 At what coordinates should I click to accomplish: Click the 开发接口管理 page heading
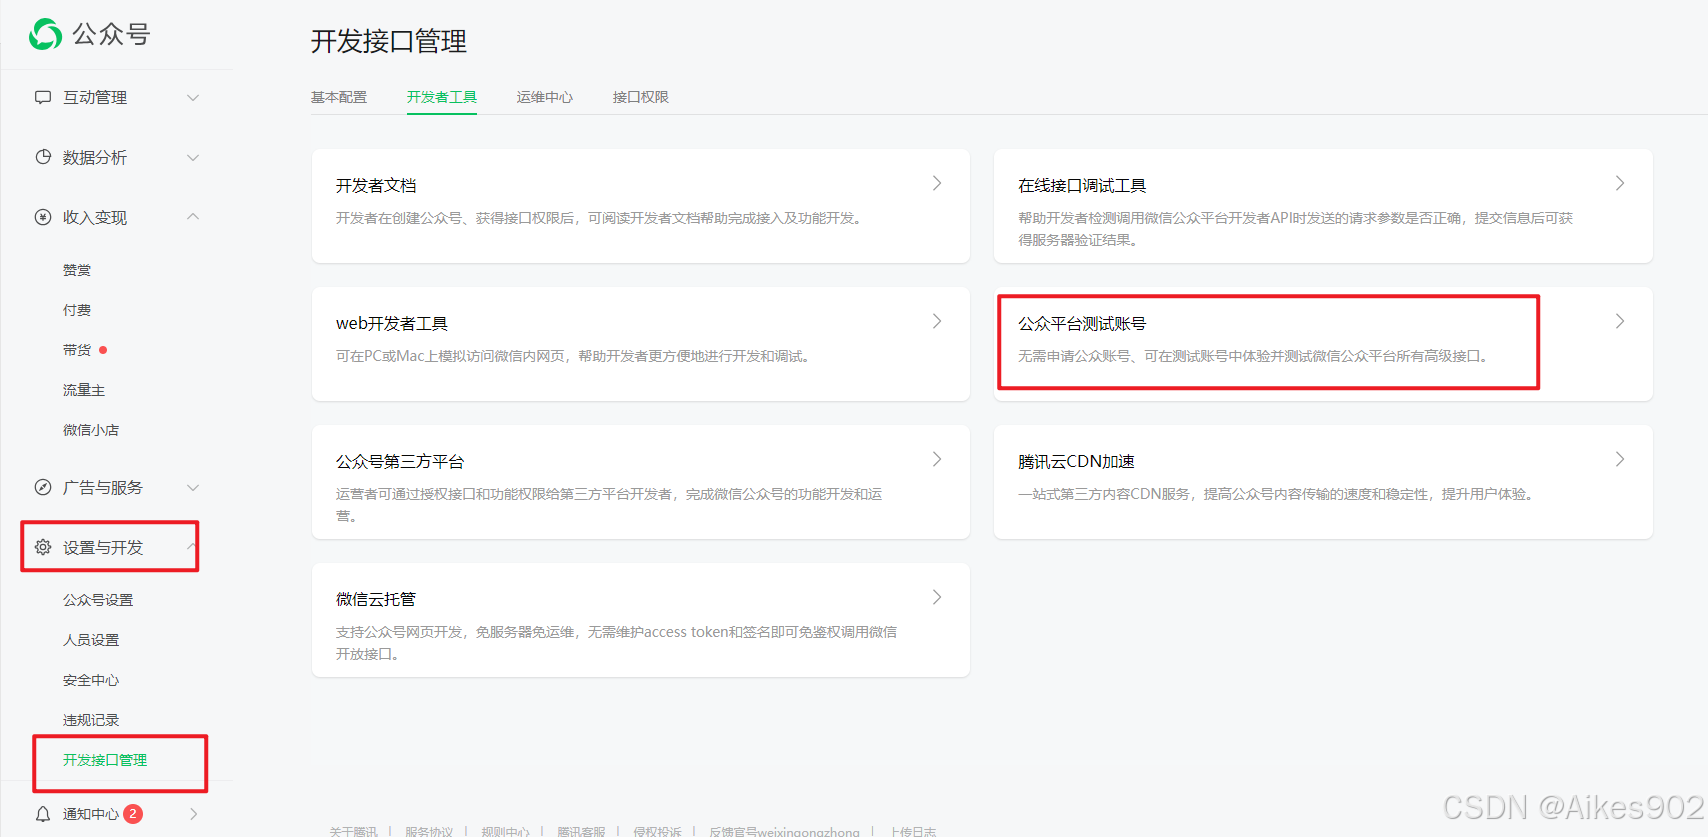(389, 41)
